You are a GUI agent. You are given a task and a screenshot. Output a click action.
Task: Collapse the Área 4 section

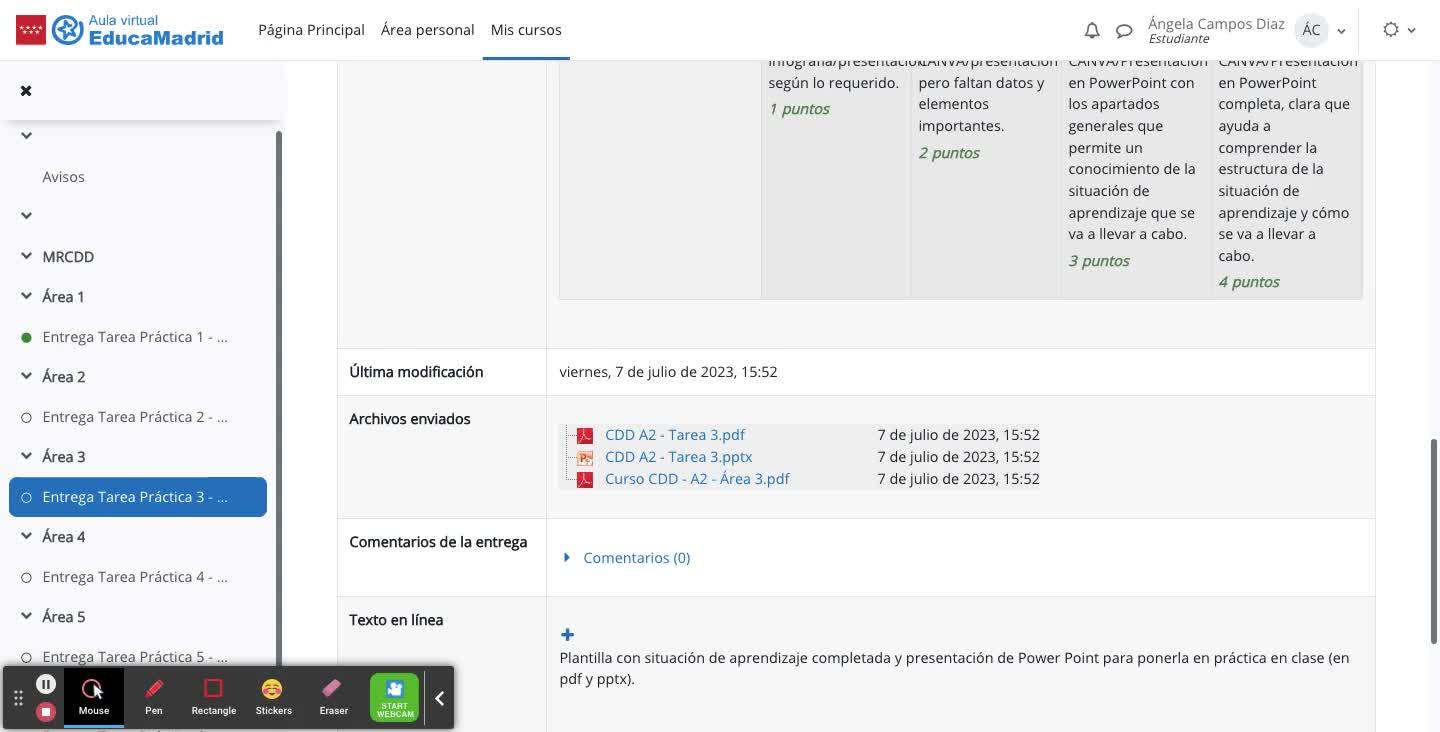click(27, 536)
